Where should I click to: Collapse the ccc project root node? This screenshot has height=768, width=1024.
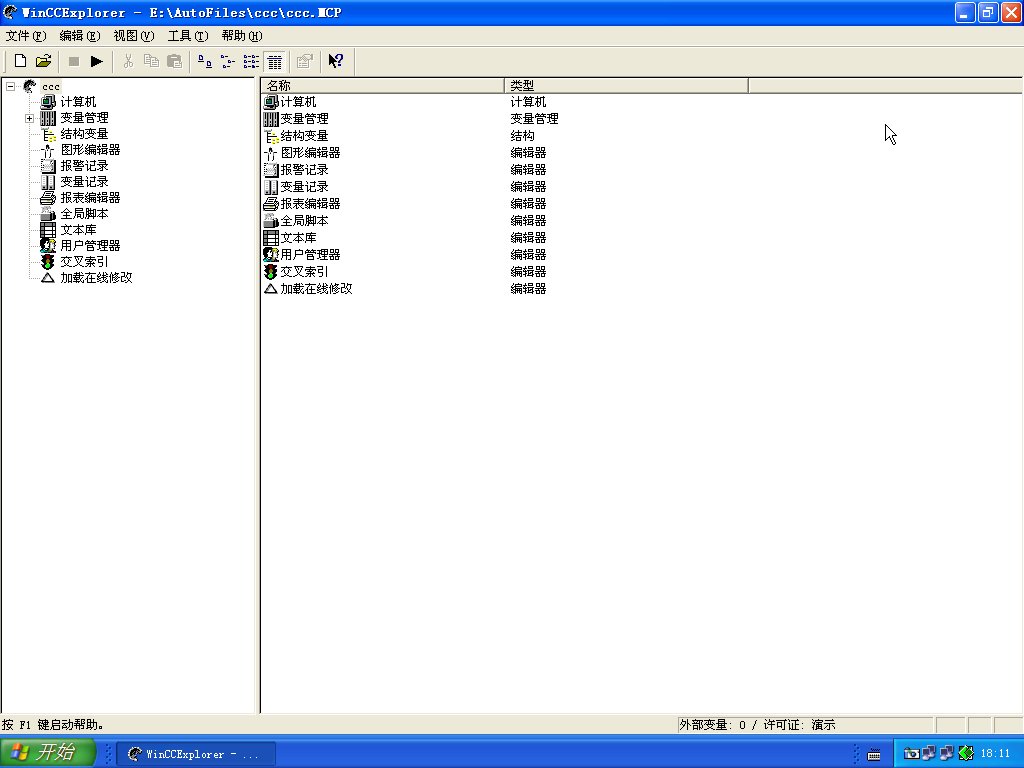pyautogui.click(x=10, y=86)
